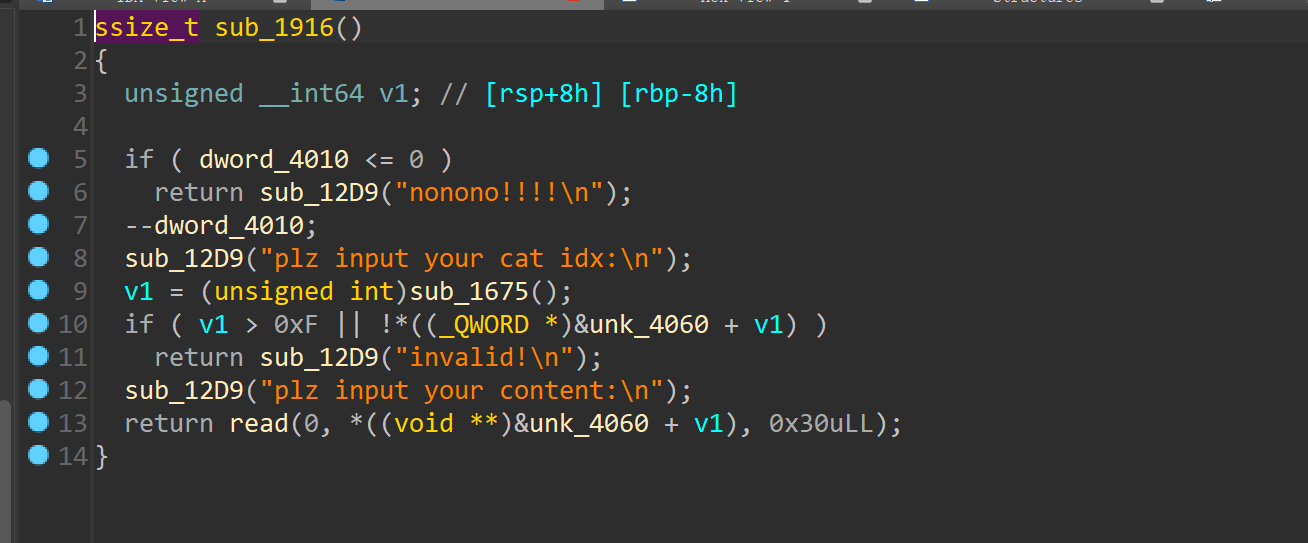
Task: Toggle breakpoint dot on line 12
Action: point(39,389)
